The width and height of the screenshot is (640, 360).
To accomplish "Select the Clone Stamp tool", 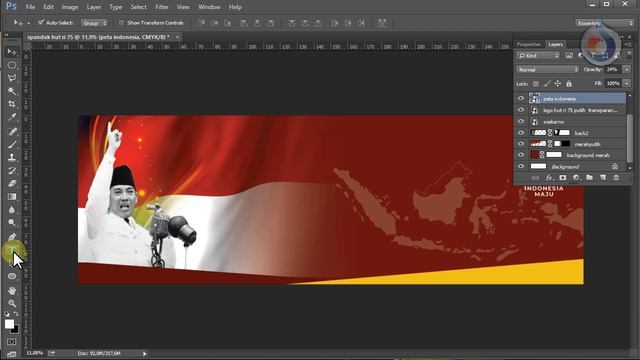I will pos(12,158).
